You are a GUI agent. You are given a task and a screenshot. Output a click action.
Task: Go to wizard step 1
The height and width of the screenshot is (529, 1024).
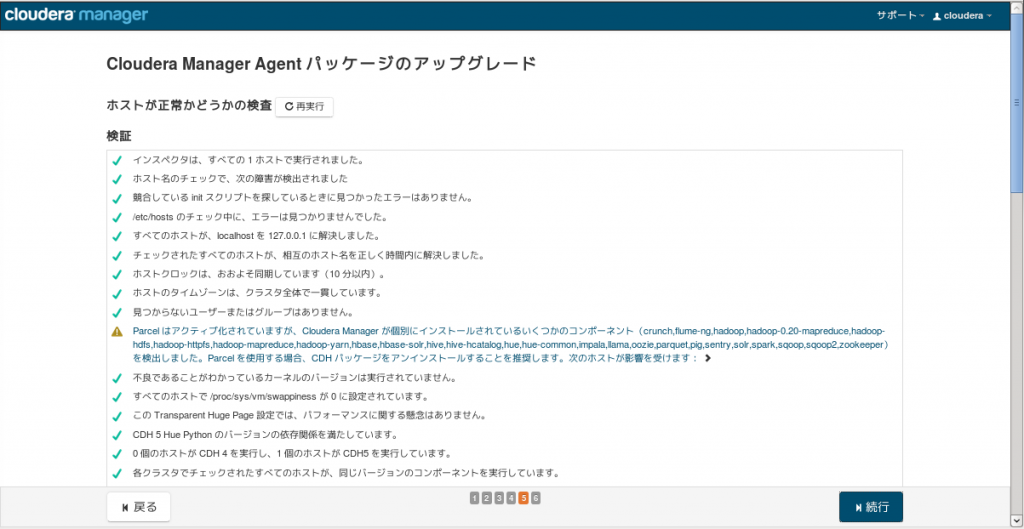point(474,498)
